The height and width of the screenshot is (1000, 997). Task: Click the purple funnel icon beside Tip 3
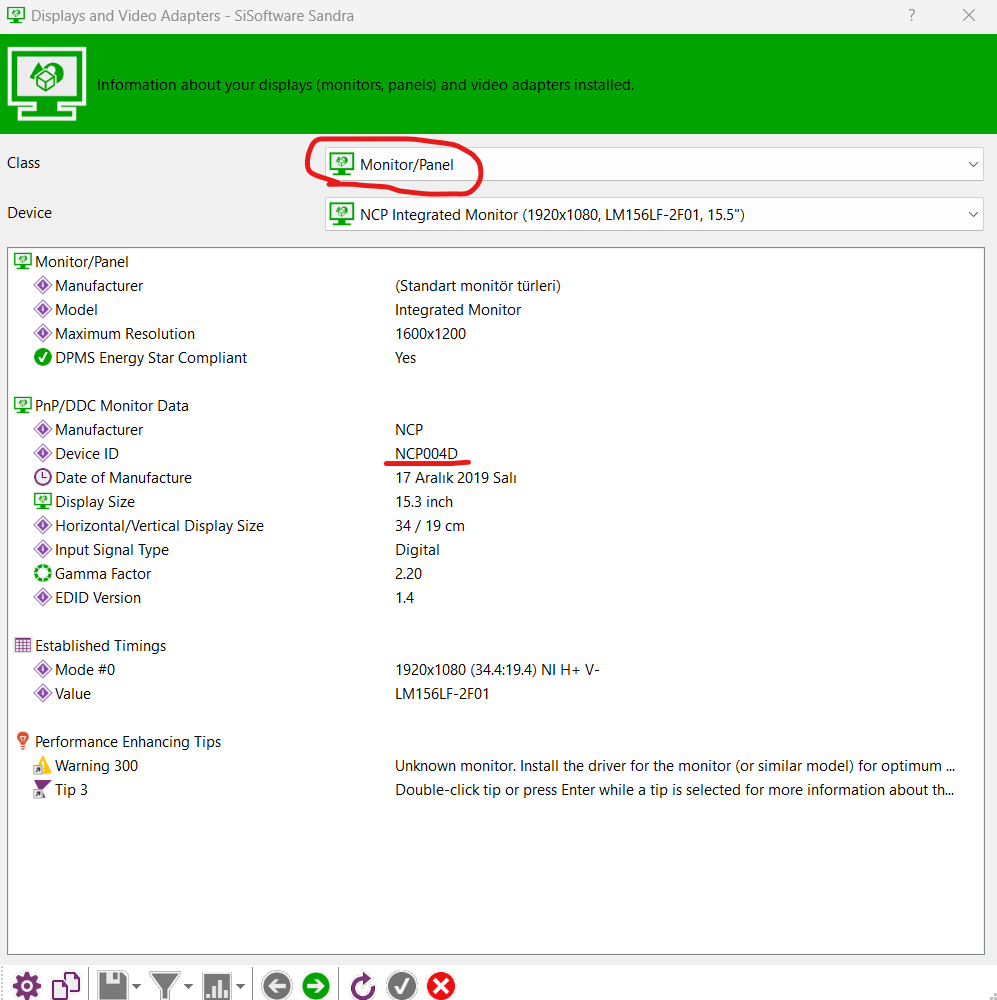(x=42, y=790)
